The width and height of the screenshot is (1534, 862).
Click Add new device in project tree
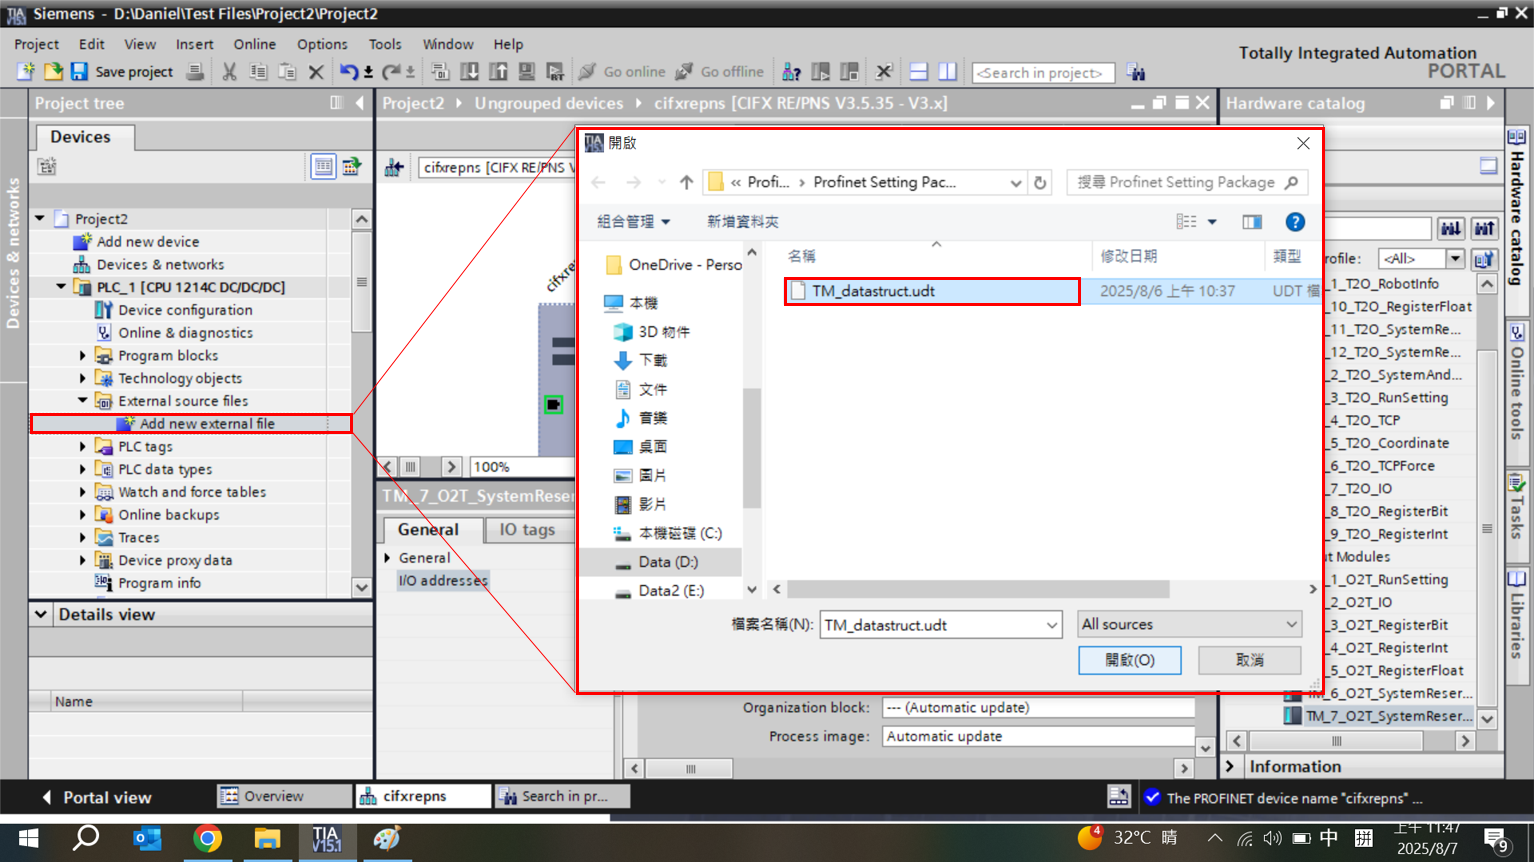(x=148, y=242)
